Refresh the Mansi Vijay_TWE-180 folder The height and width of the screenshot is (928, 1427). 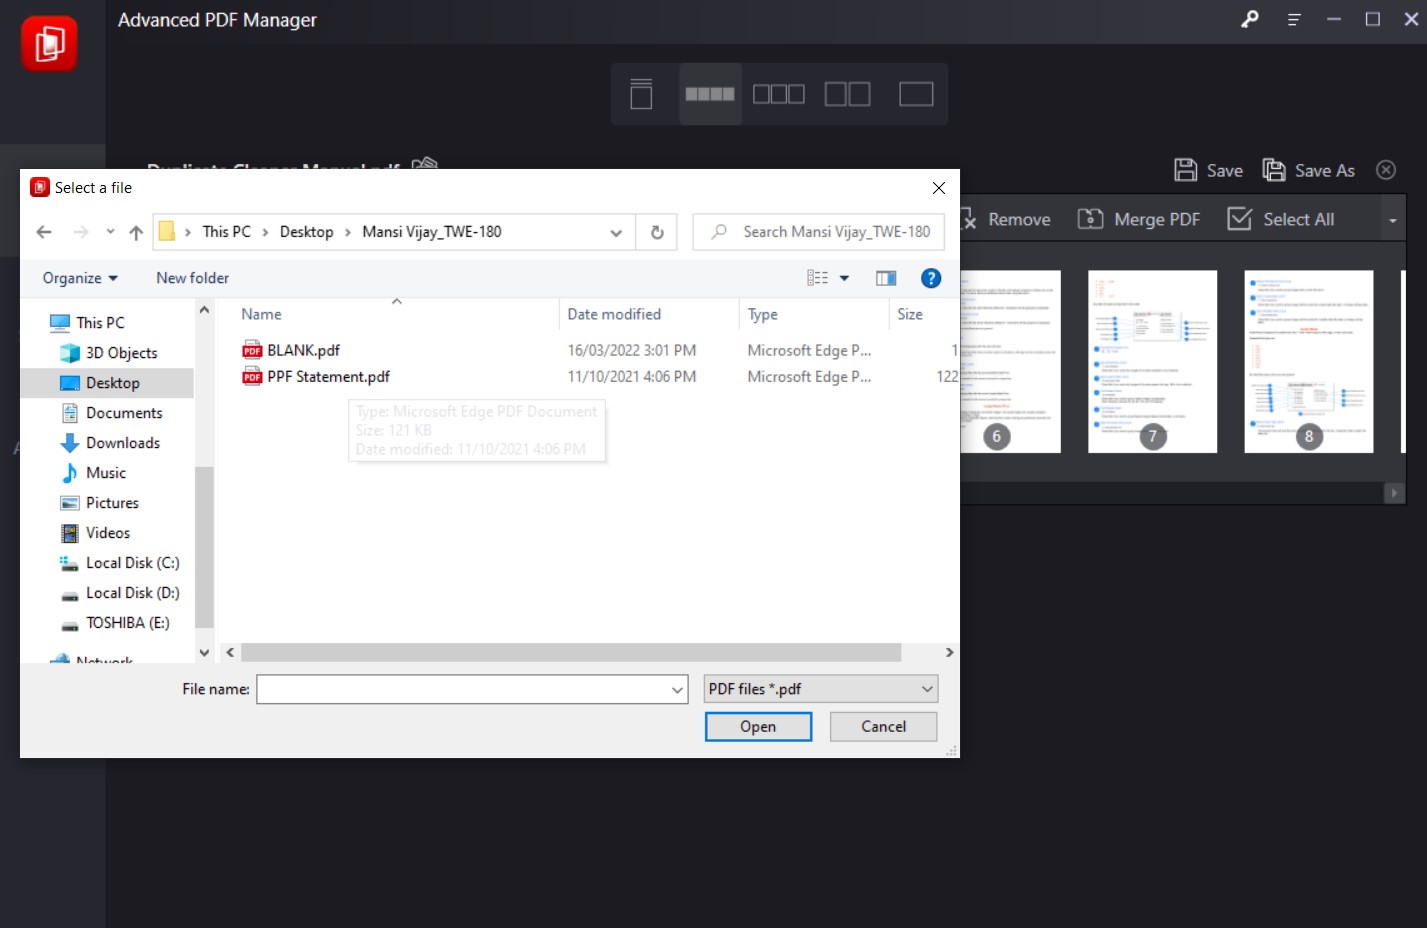coord(656,231)
